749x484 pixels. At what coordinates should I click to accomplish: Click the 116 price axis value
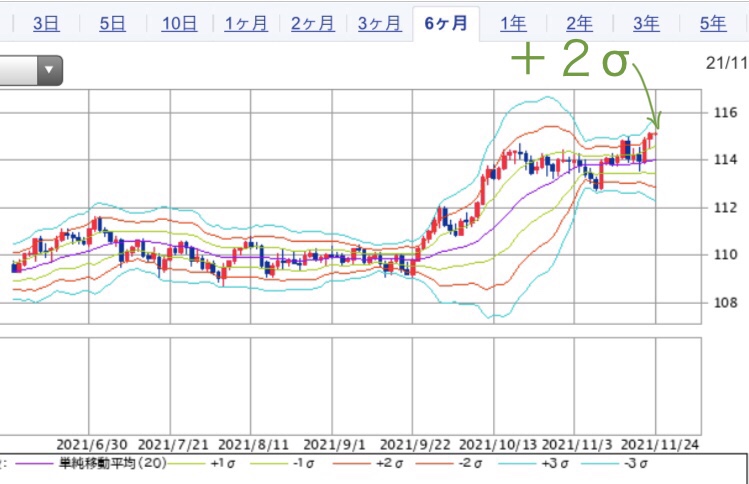[726, 113]
